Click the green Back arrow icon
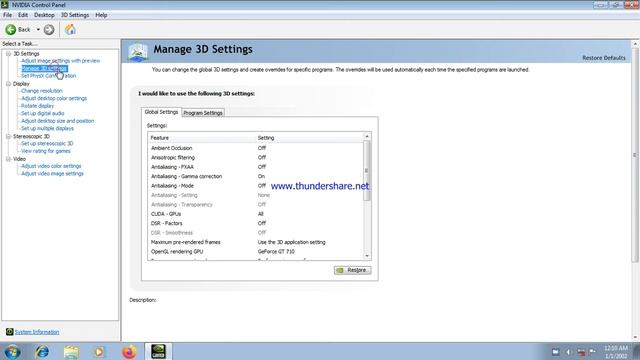Image resolution: width=640 pixels, height=360 pixels. coord(11,29)
